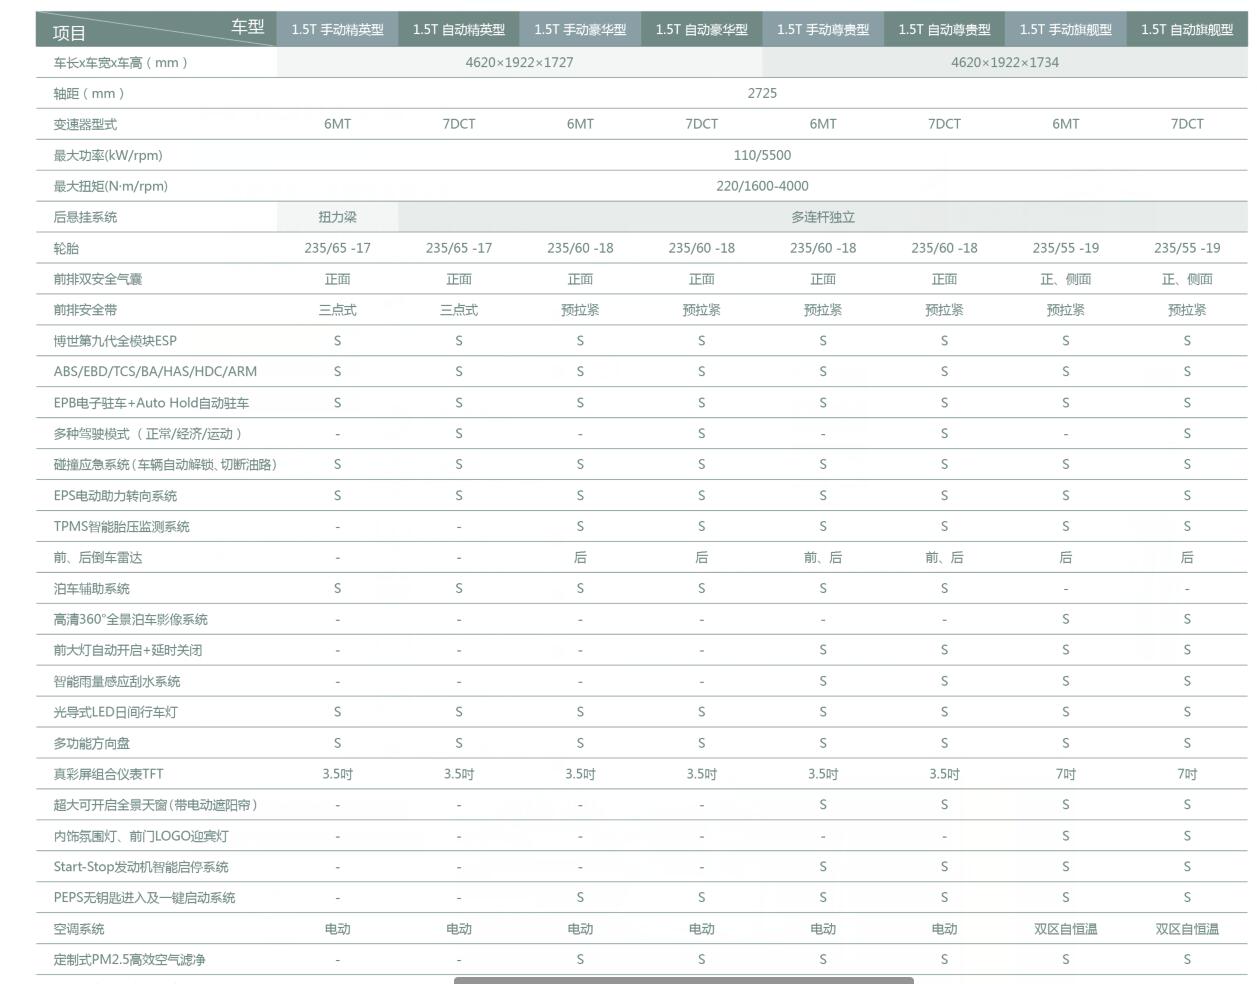The height and width of the screenshot is (984, 1257).
Task: Click the 碰撞应急系统 row label
Action: point(165,465)
